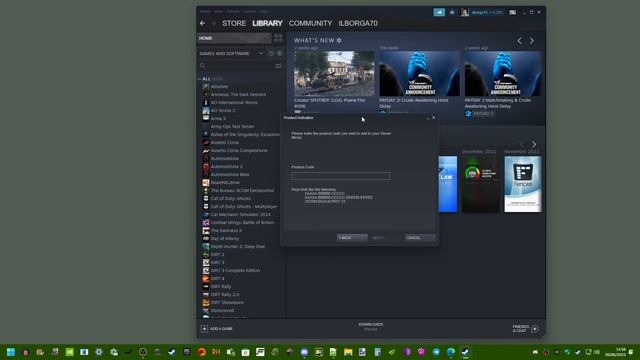Open File Explorer from the taskbar
Image resolution: width=640 pixels, height=360 pixels.
tap(348, 352)
